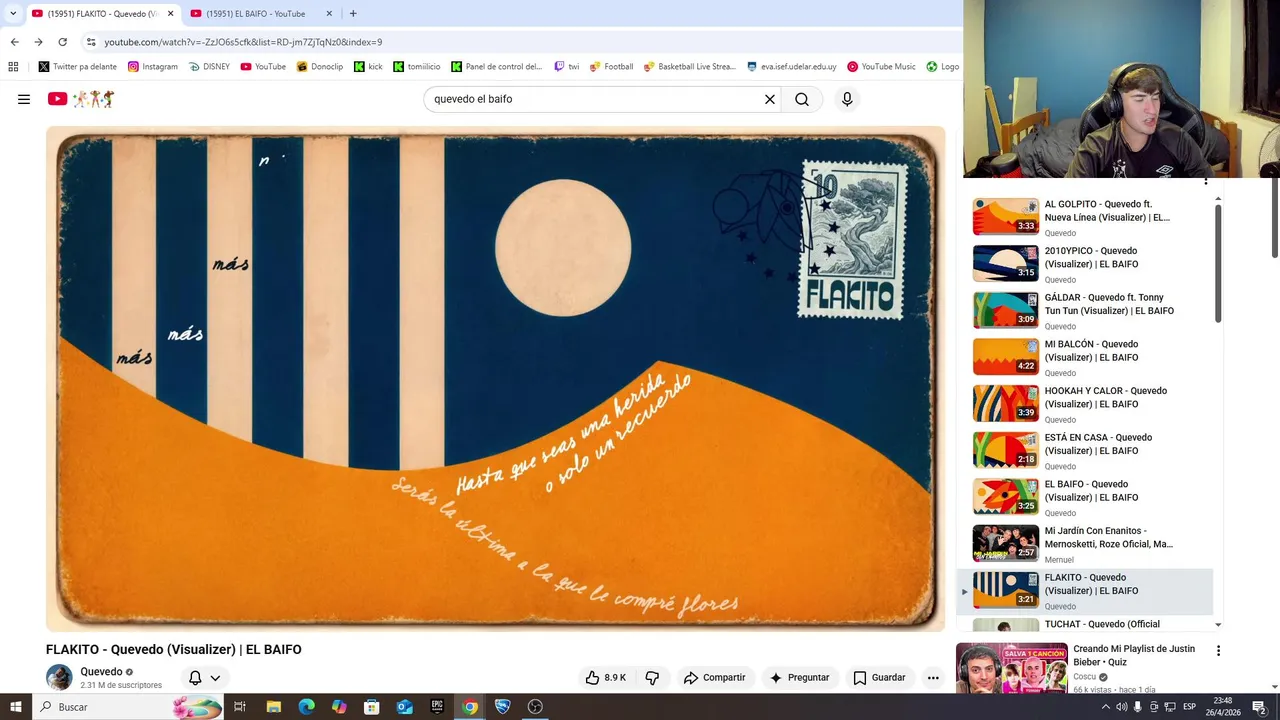Go forward with browser forward arrow
Image resolution: width=1280 pixels, height=720 pixels.
click(x=38, y=42)
